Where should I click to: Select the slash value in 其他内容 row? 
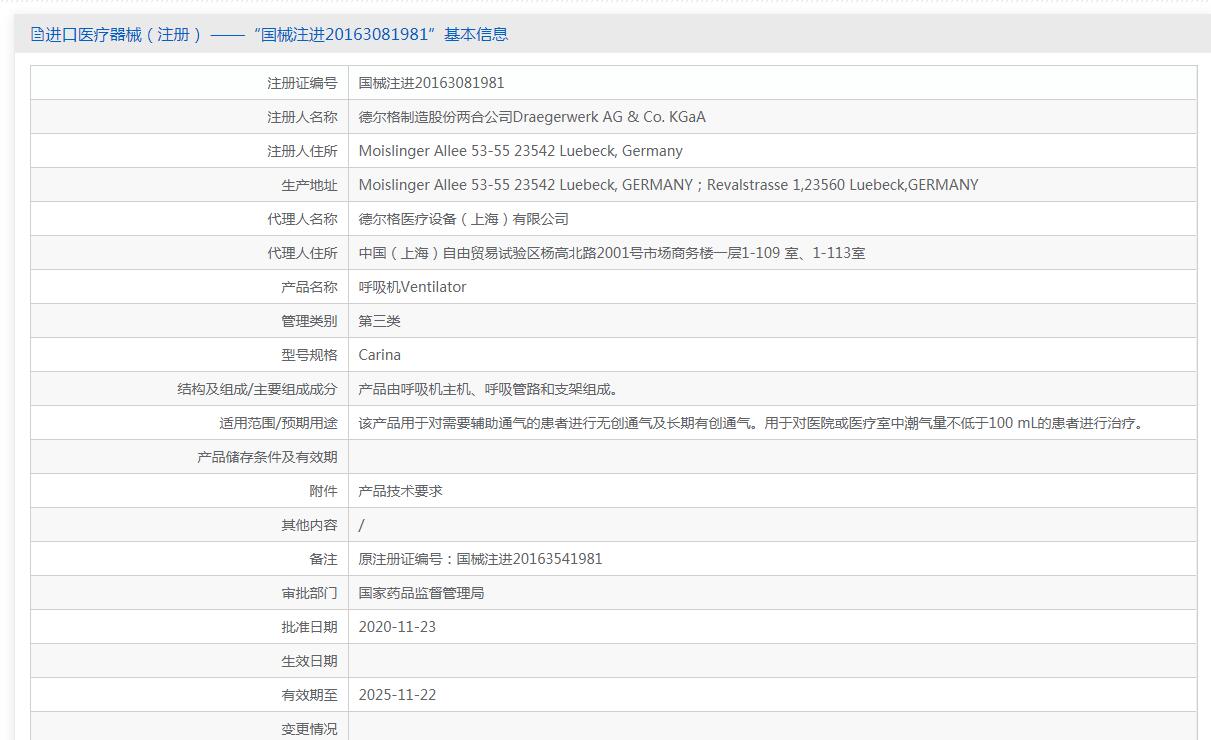pyautogui.click(x=361, y=525)
